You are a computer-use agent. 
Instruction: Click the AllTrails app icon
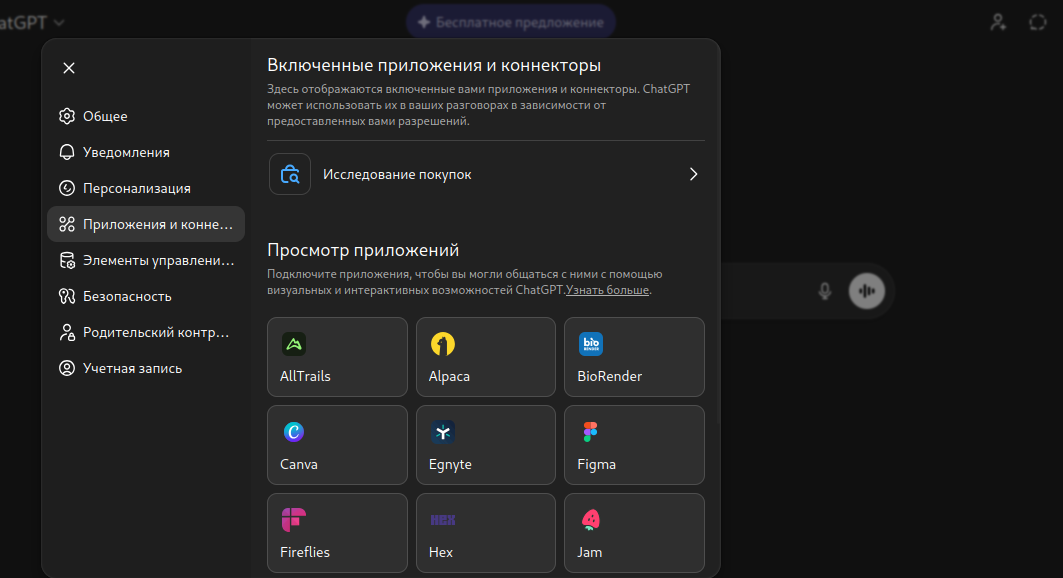pos(294,344)
